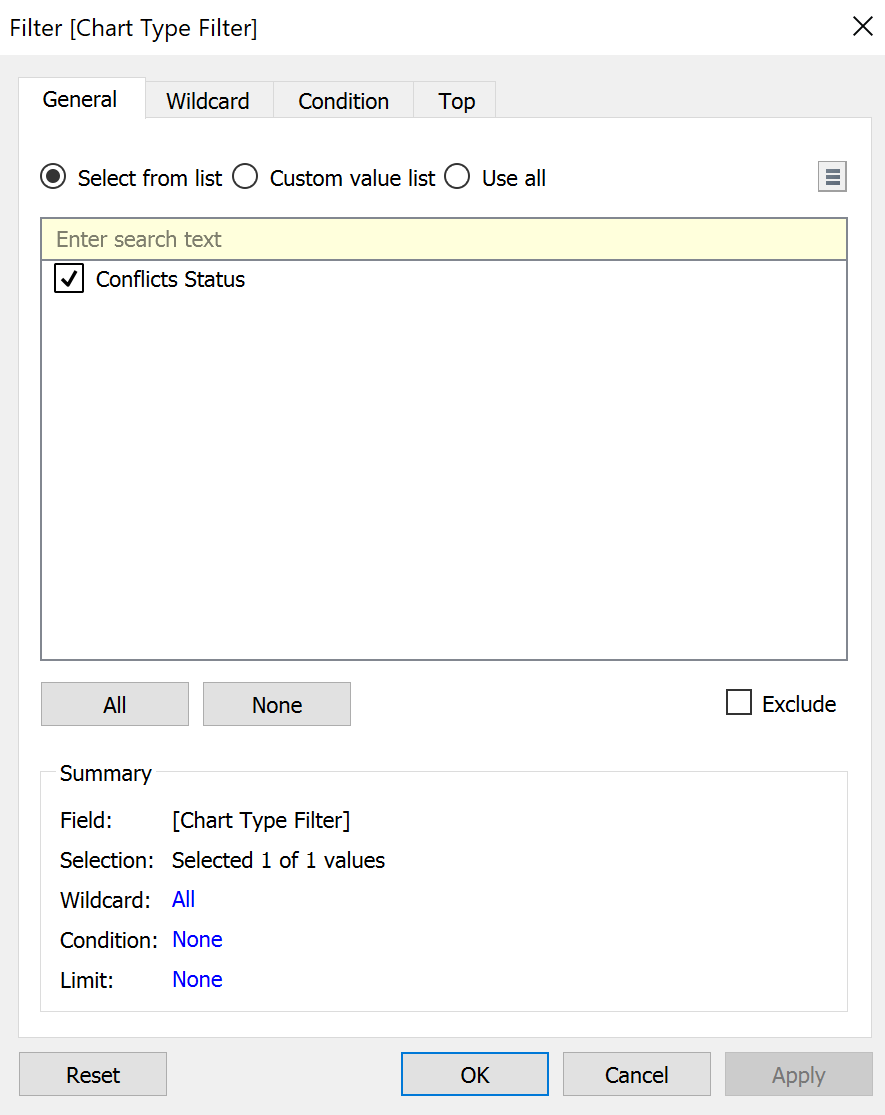Select the 'Select from list' radio option

click(53, 178)
